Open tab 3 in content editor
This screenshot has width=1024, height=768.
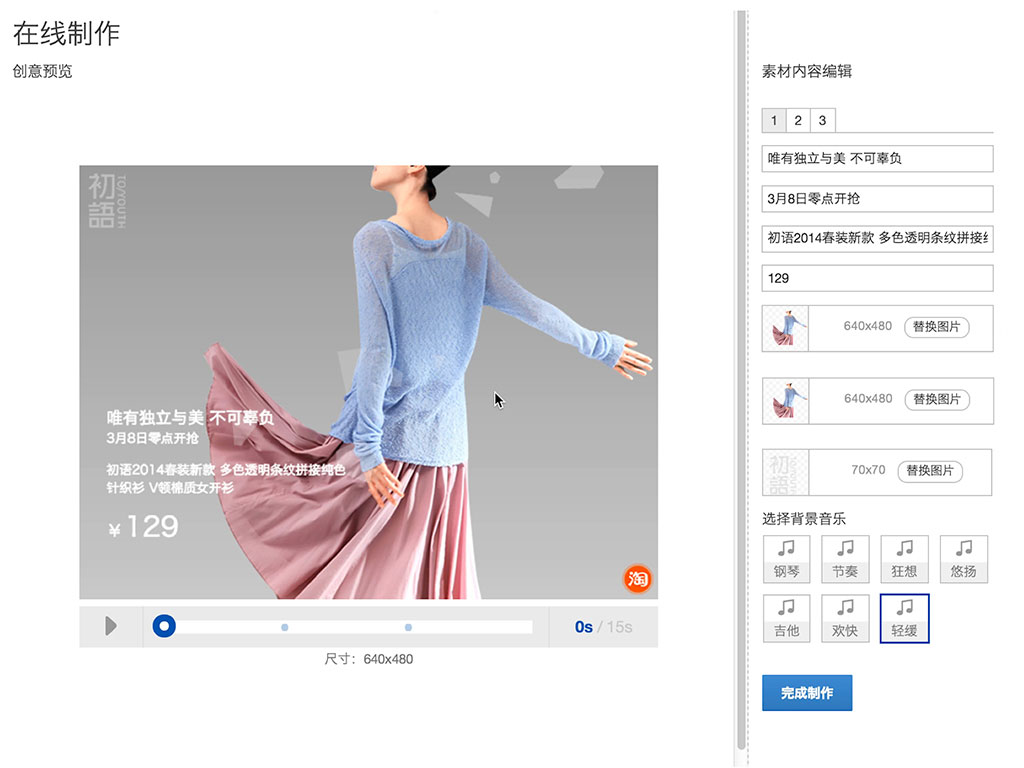point(822,121)
